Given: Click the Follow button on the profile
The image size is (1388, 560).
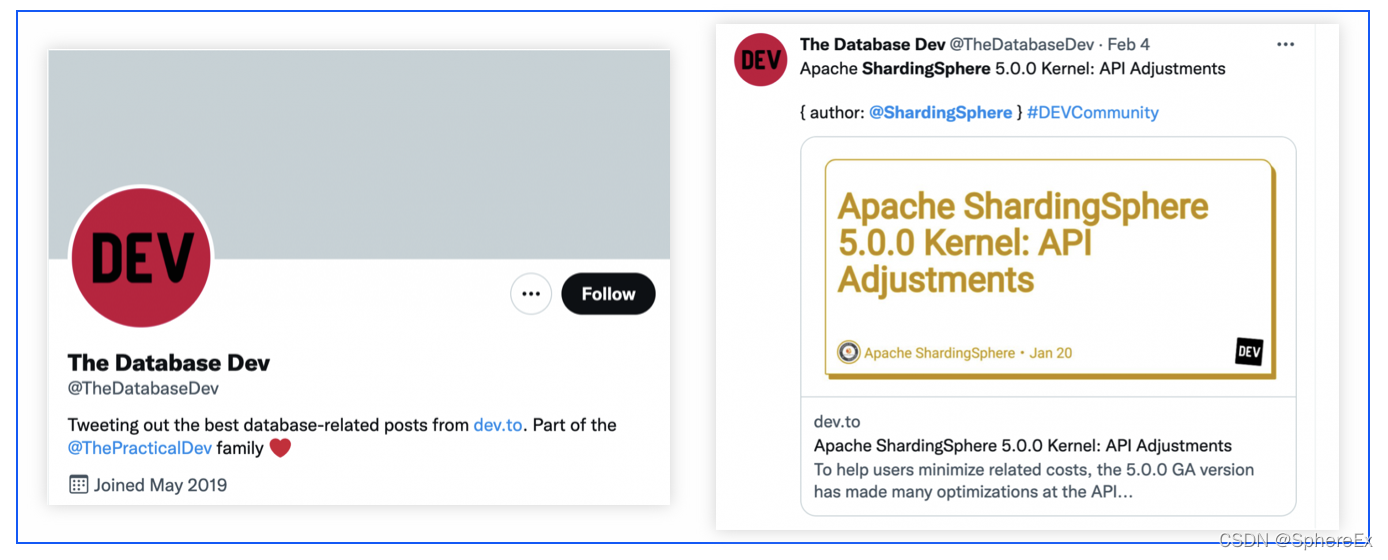Looking at the screenshot, I should tap(608, 294).
